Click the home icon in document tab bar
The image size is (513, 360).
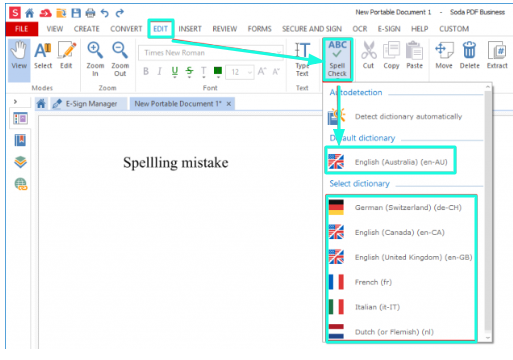[41, 104]
